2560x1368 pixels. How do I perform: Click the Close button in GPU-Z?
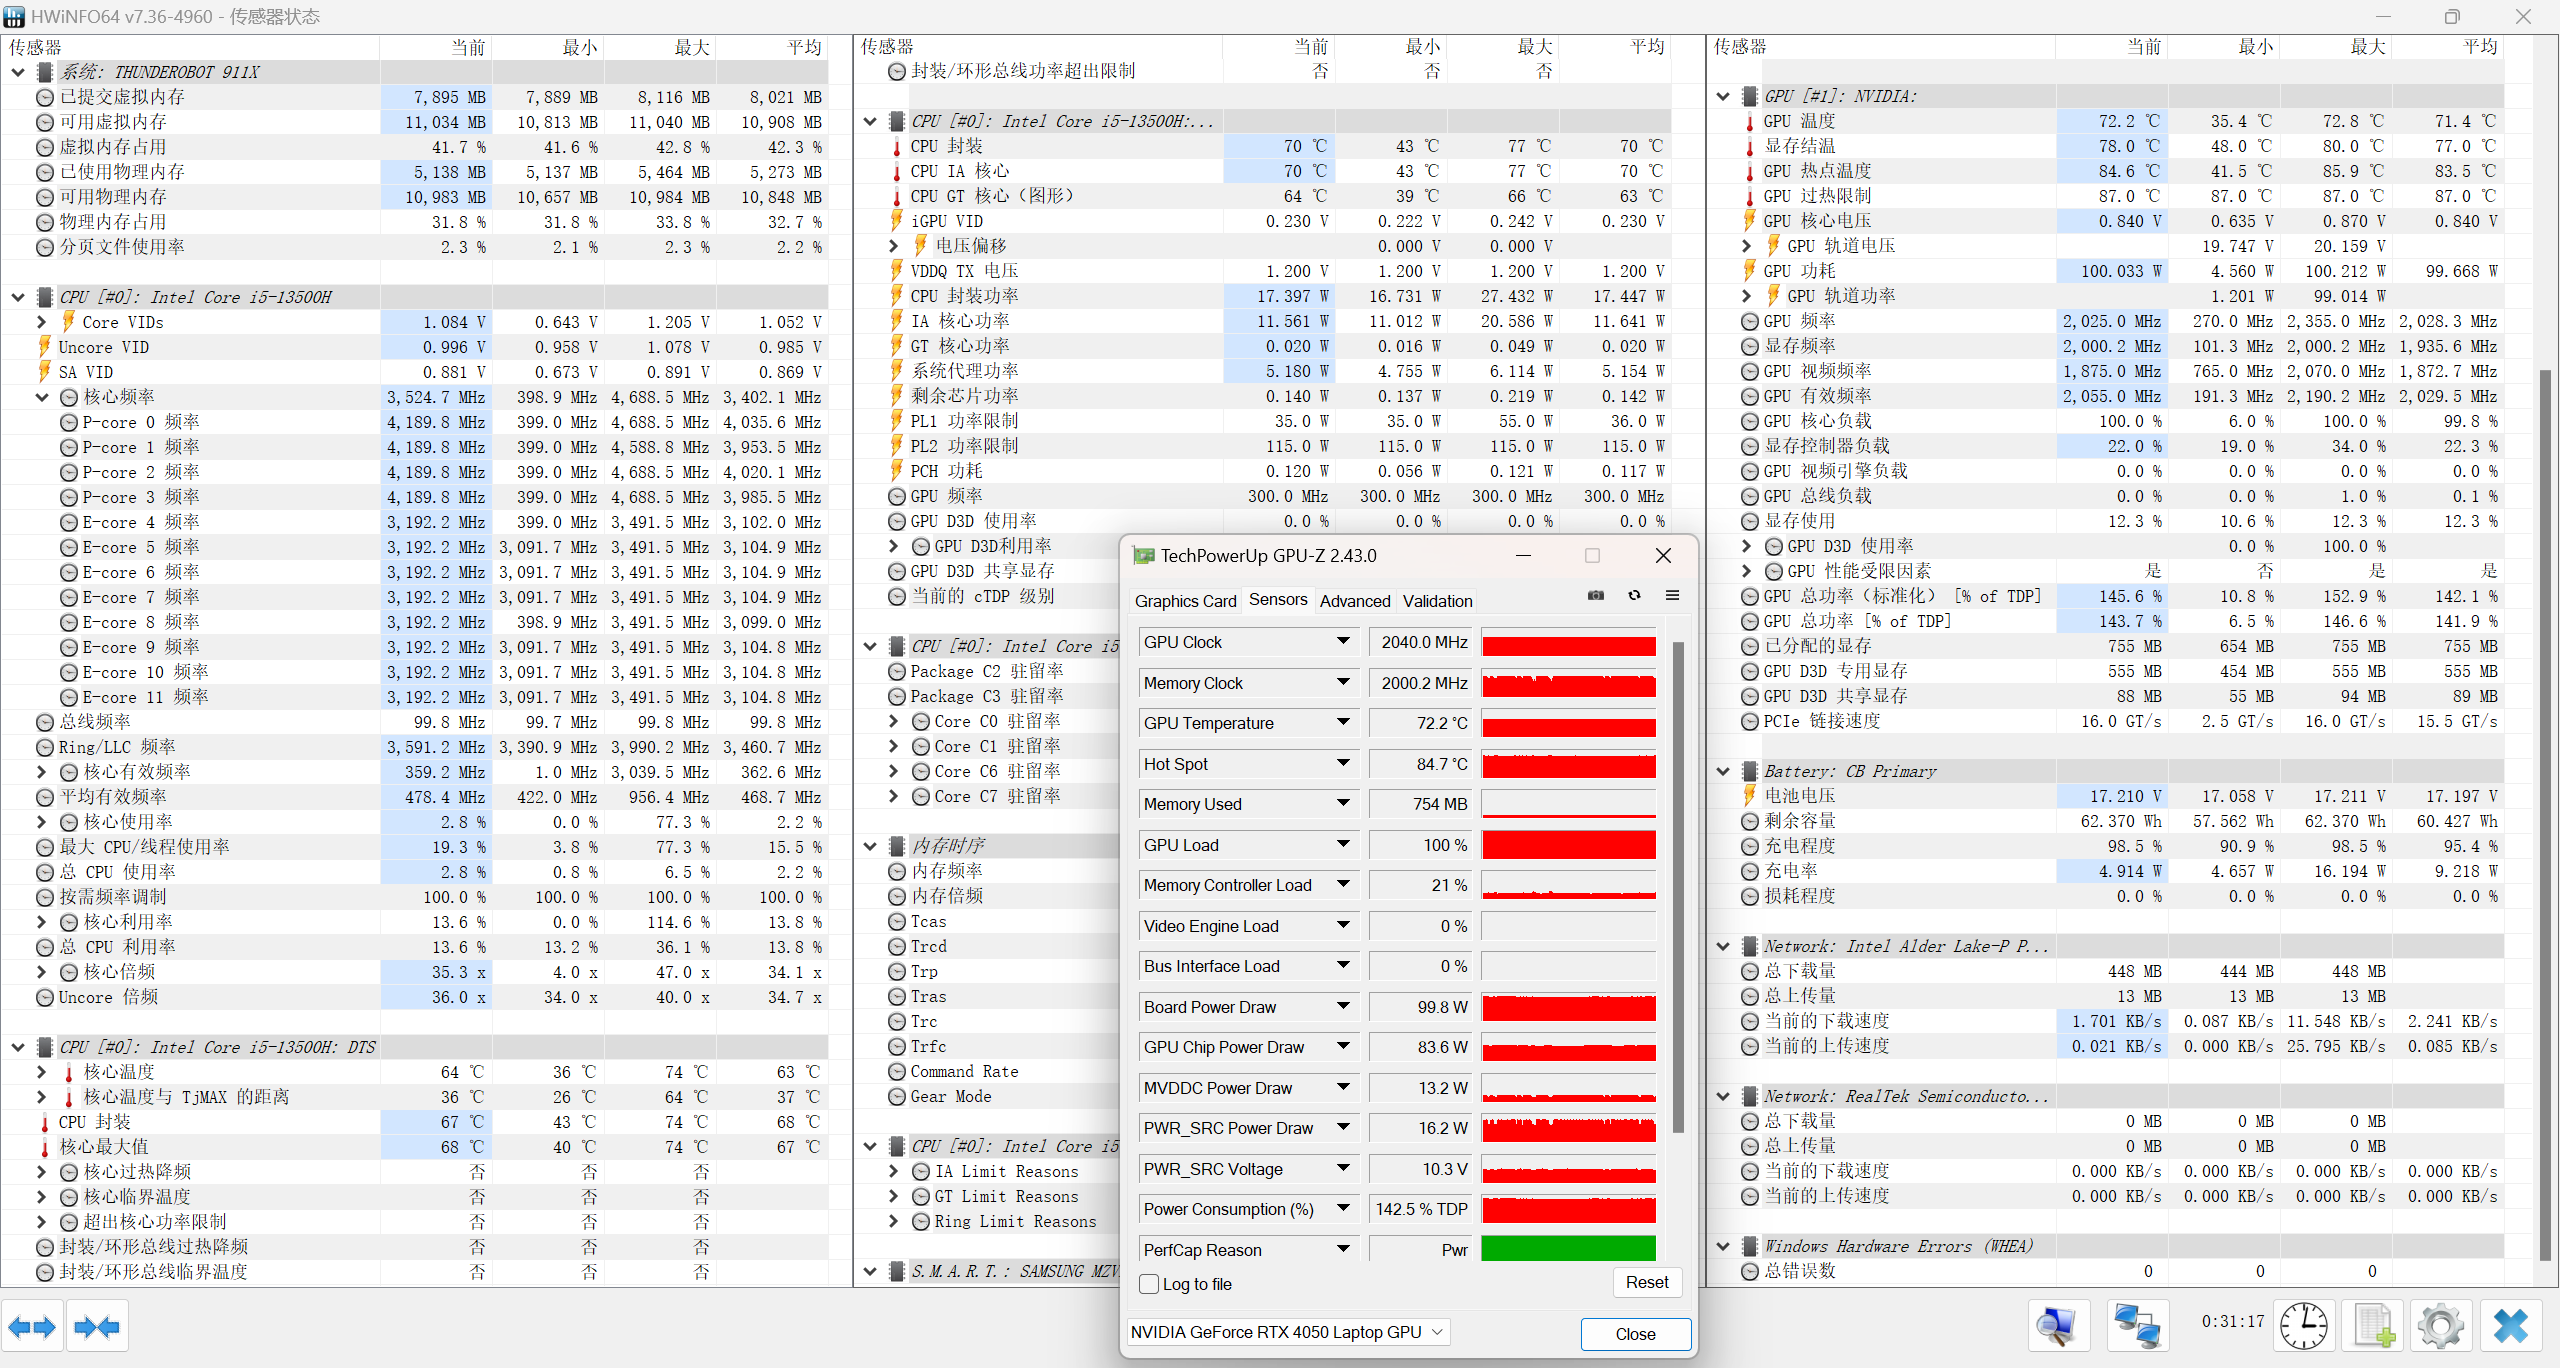point(1635,1334)
